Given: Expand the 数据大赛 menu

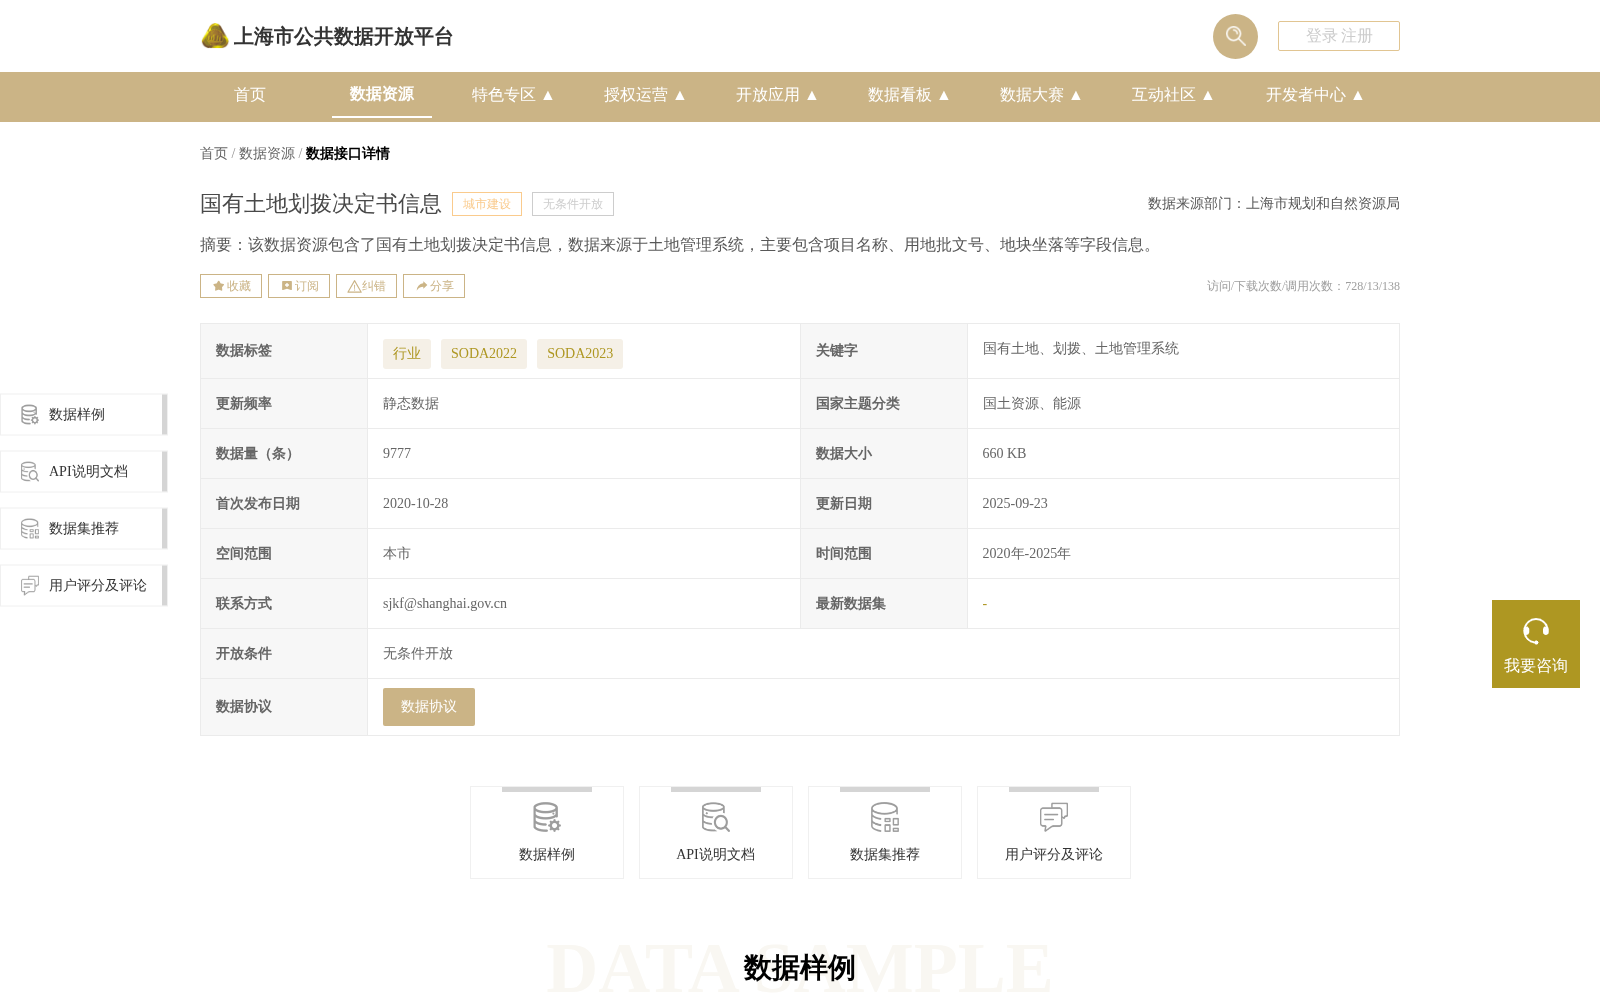Looking at the screenshot, I should 1041,95.
